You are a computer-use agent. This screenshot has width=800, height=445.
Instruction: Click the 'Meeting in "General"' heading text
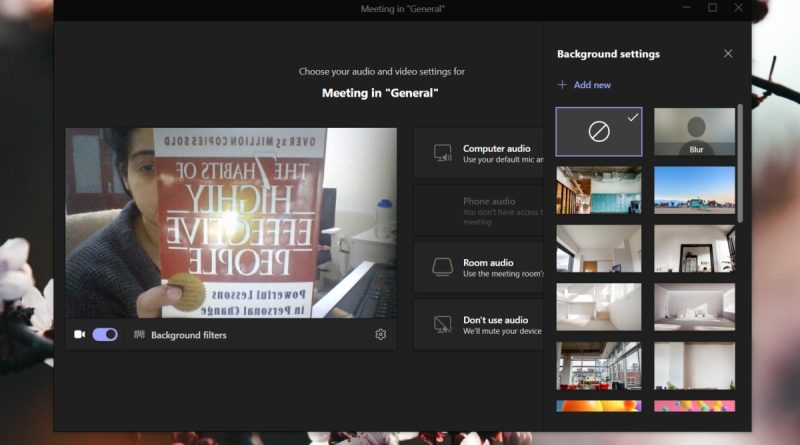380,93
